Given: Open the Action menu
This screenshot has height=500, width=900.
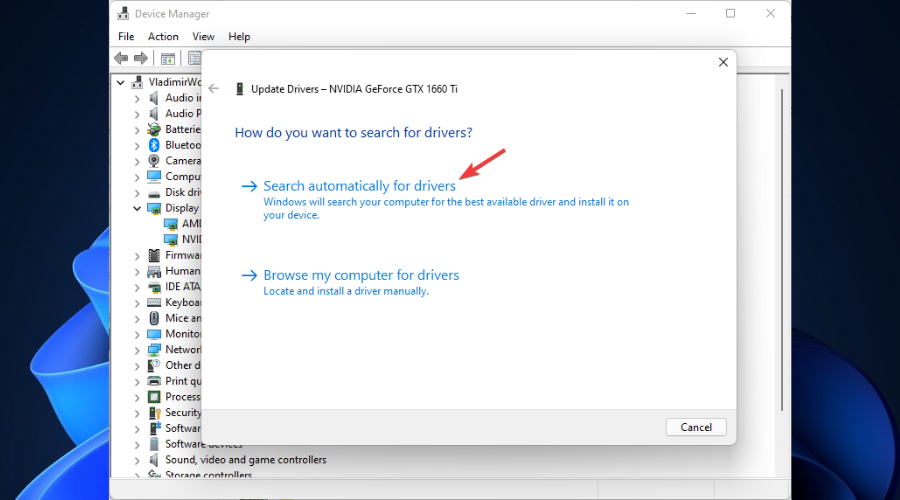Looking at the screenshot, I should [163, 37].
